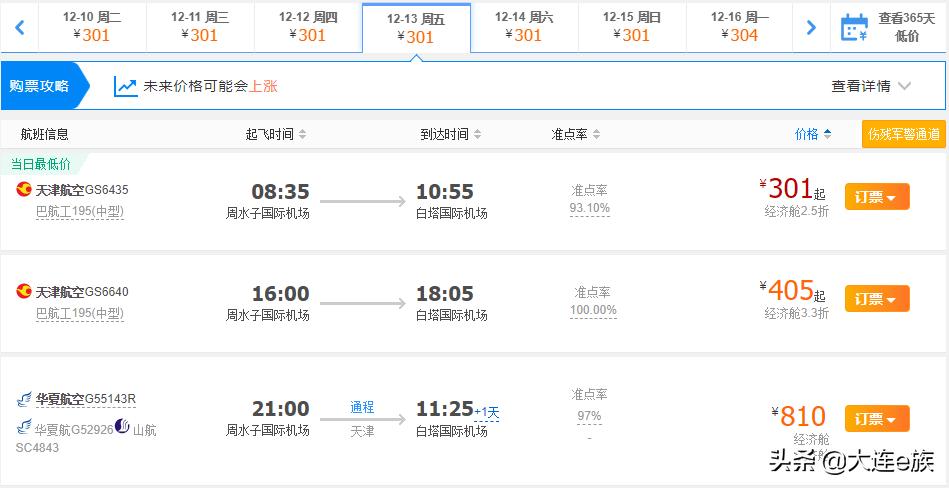Click the 航班信息 column header
Viewport: 949px width, 488px height.
(44, 134)
